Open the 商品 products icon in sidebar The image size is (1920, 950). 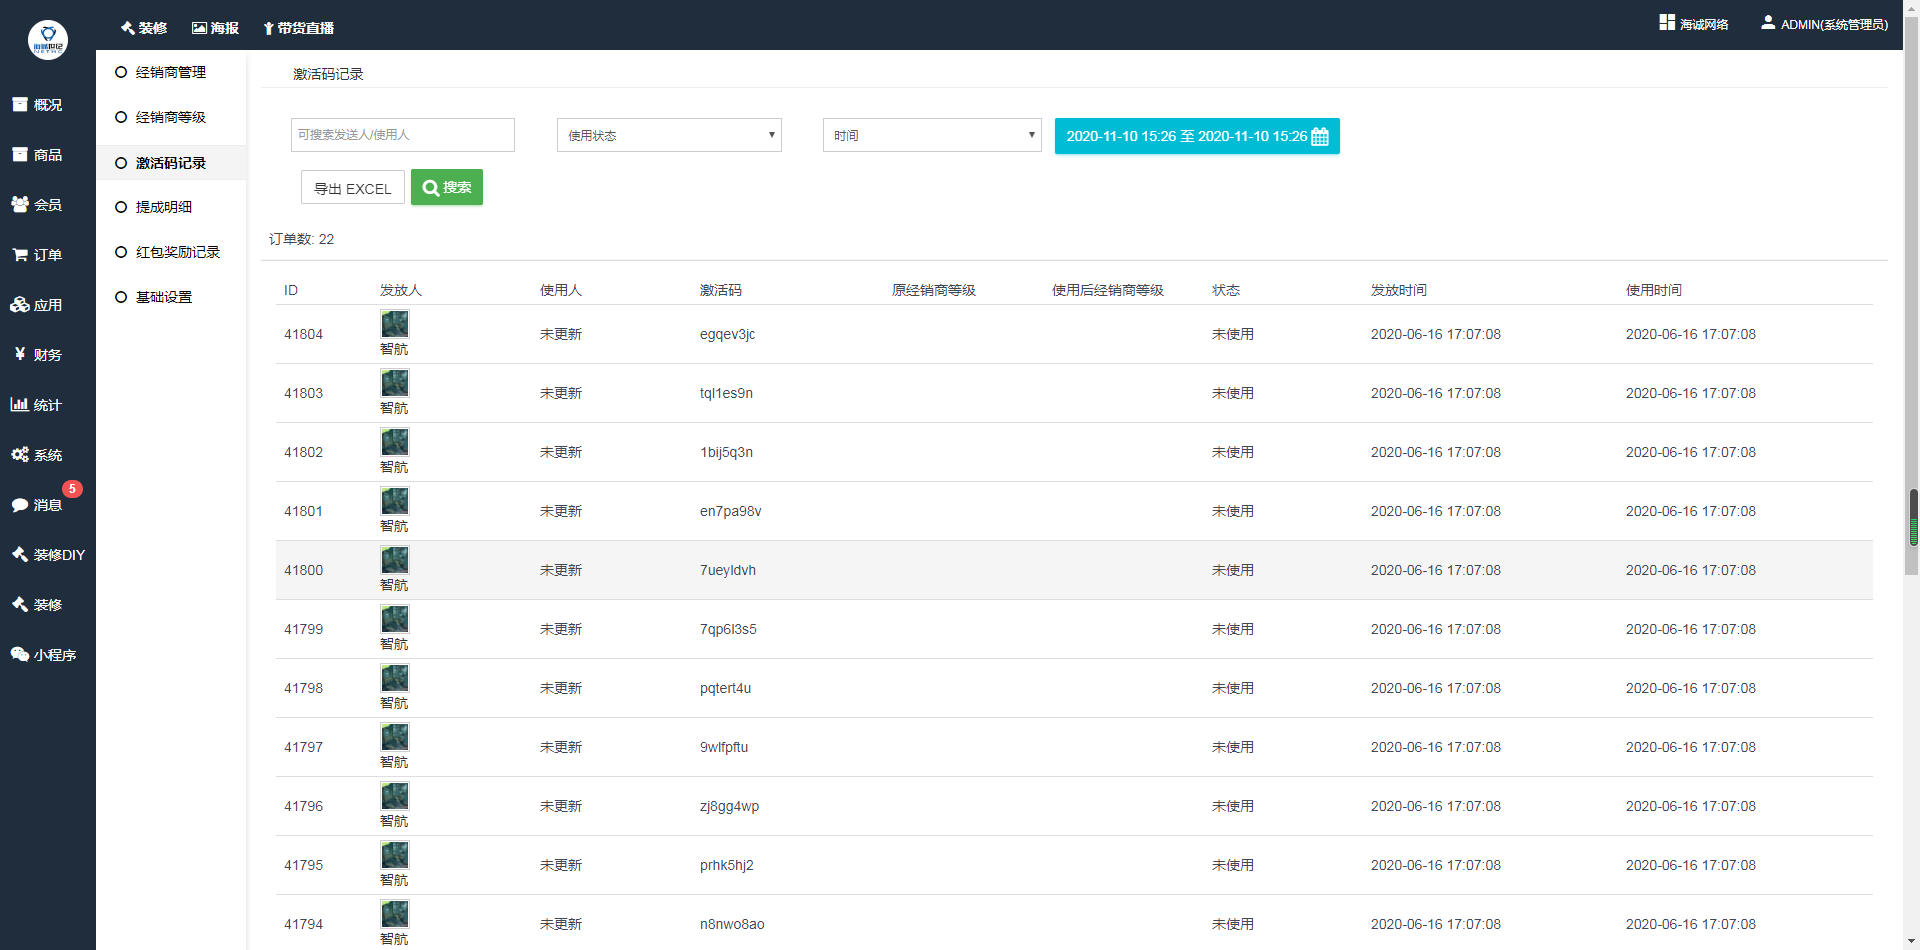20,154
